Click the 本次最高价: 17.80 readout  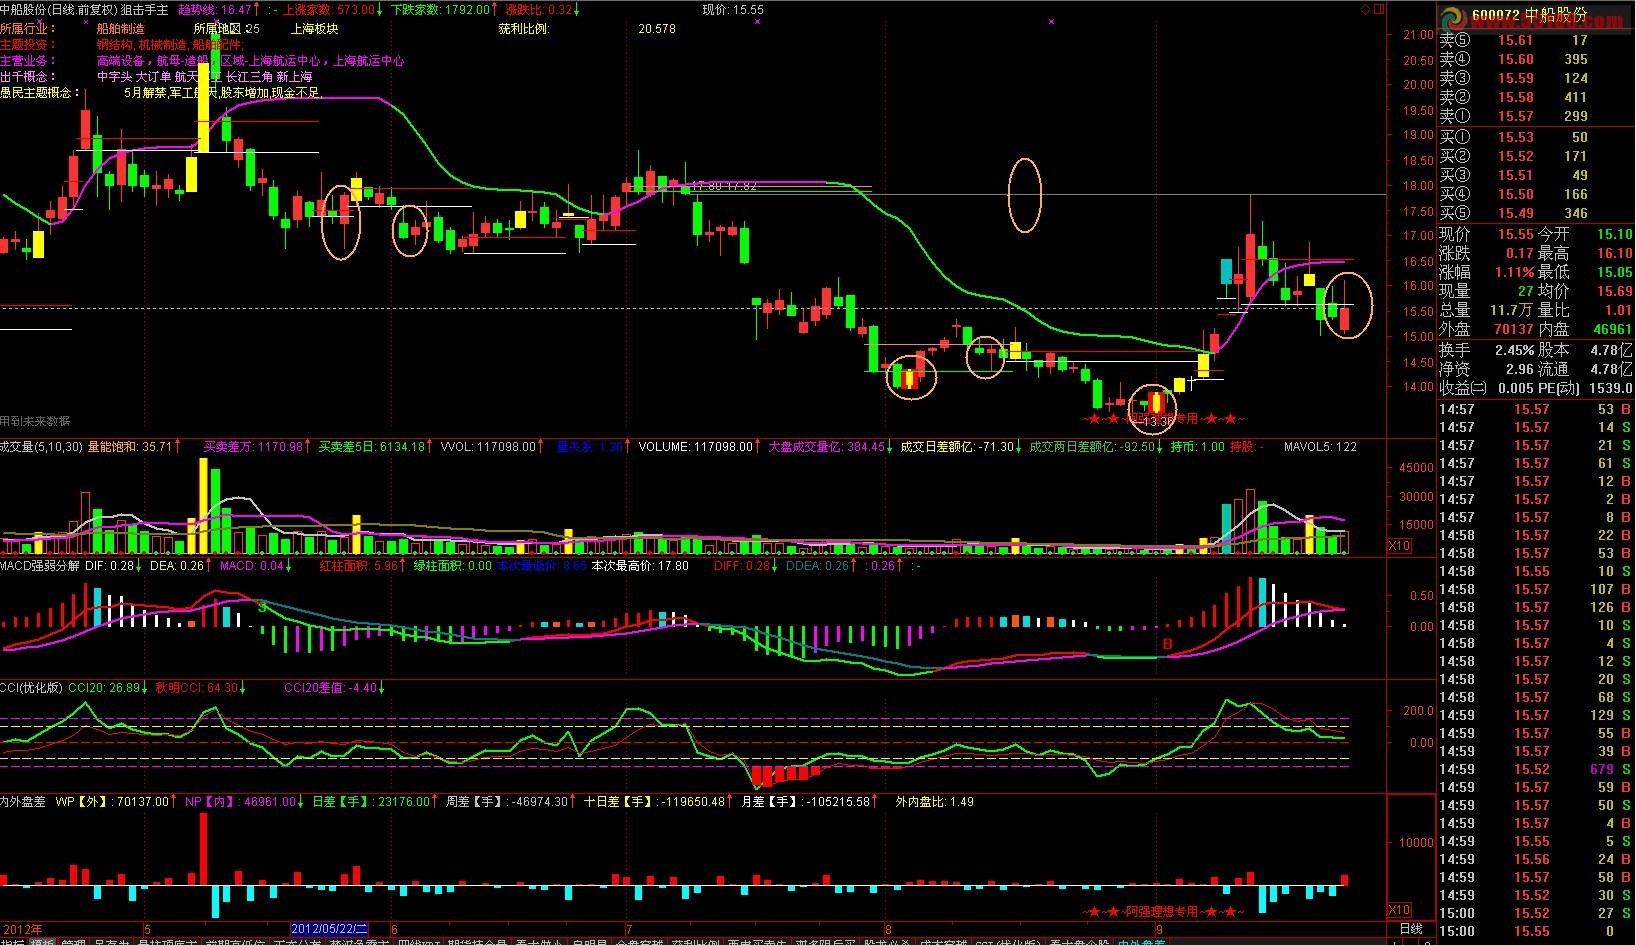640,566
